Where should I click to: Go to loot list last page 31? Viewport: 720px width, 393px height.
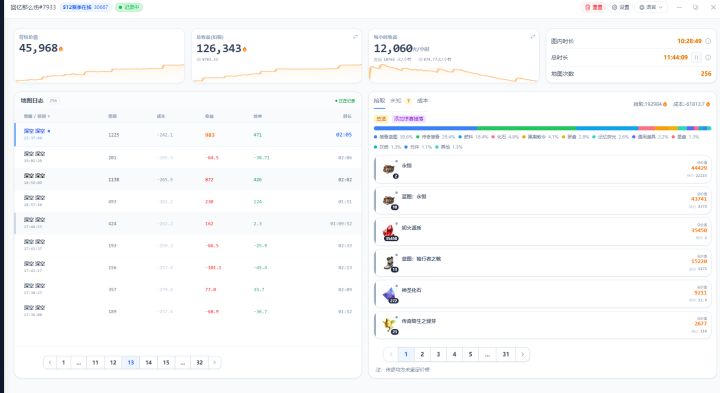(x=506, y=354)
